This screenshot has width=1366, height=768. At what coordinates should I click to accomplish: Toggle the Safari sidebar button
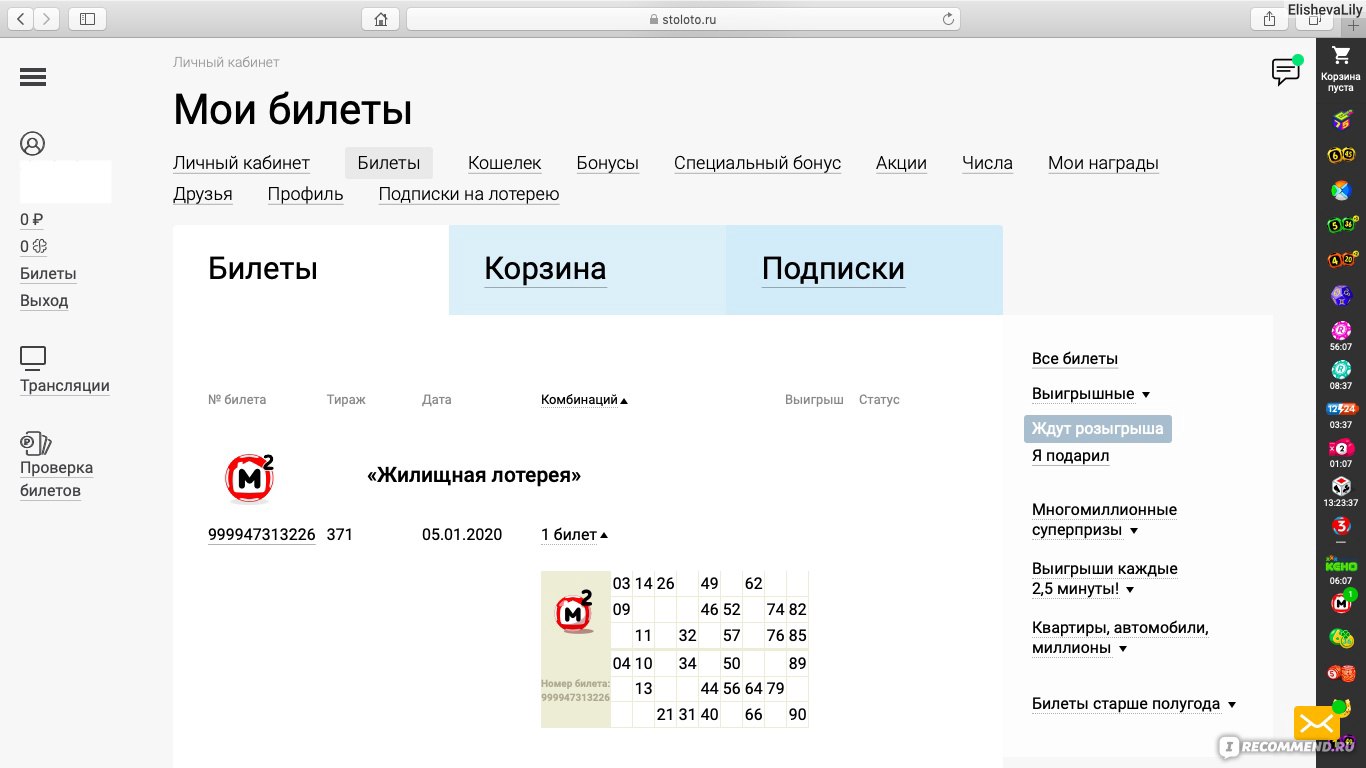point(88,19)
